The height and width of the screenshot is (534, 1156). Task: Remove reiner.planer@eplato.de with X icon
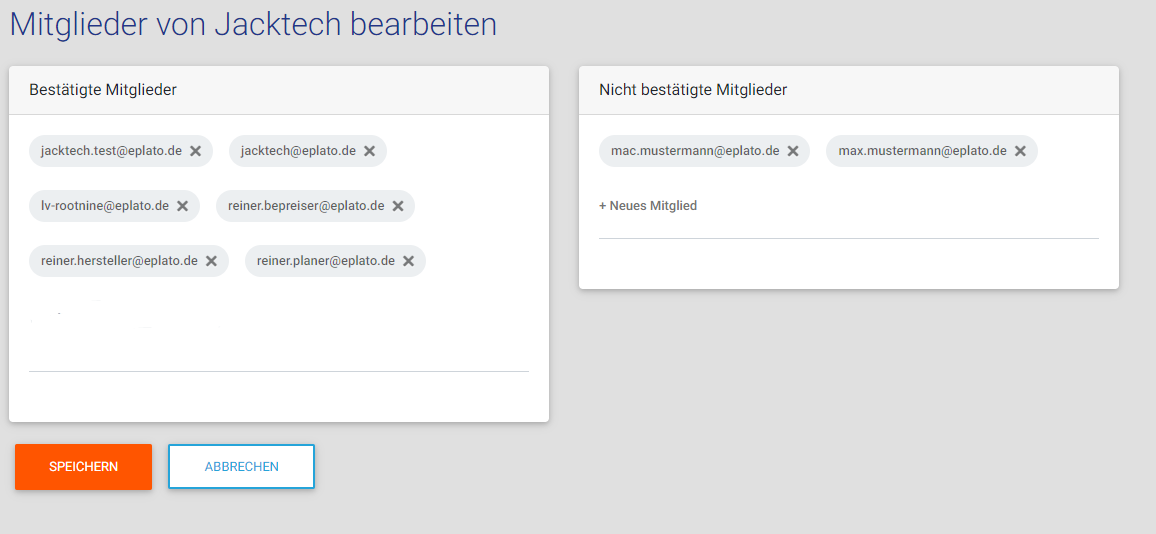point(409,261)
